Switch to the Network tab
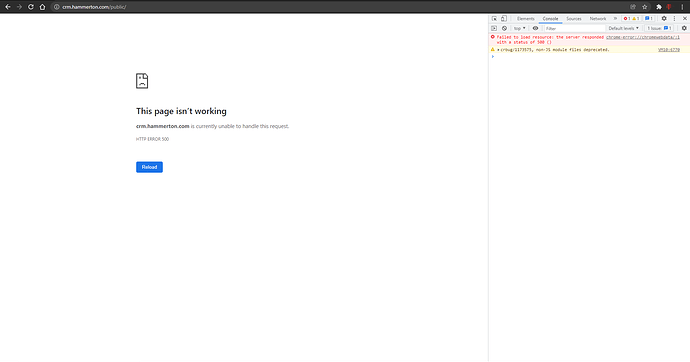The image size is (690, 362). tap(598, 18)
